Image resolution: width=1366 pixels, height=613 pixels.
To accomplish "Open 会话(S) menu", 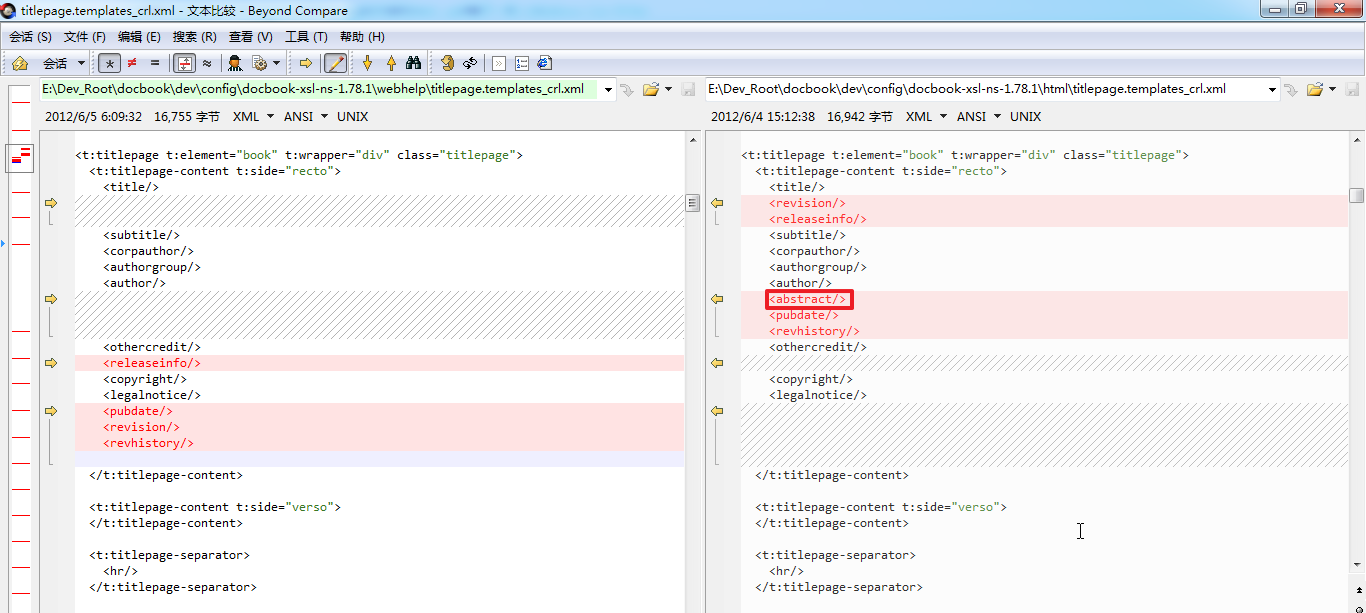I will coord(30,37).
